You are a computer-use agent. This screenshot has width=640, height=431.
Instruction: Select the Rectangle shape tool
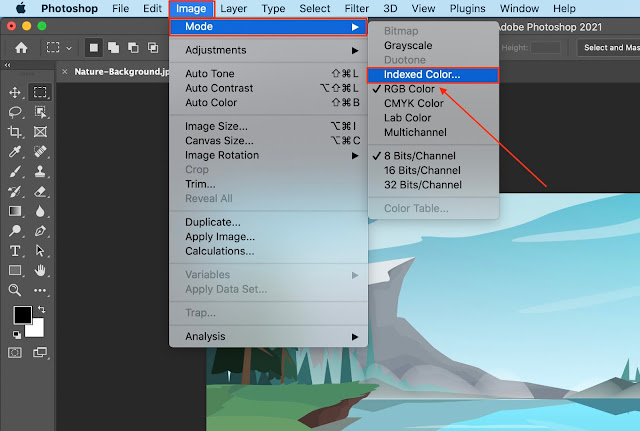(15, 270)
